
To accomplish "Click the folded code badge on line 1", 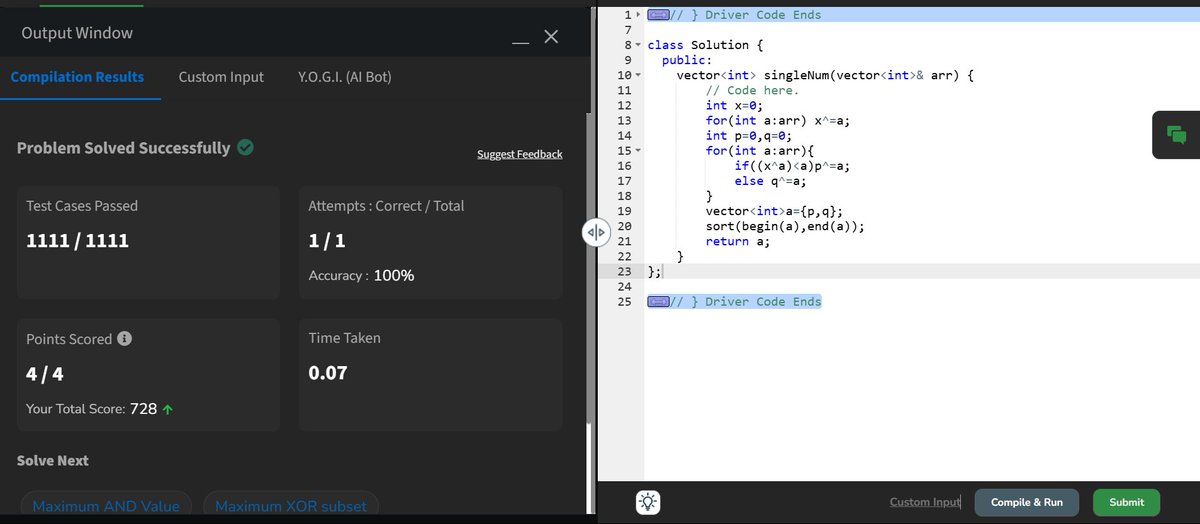I will click(658, 15).
